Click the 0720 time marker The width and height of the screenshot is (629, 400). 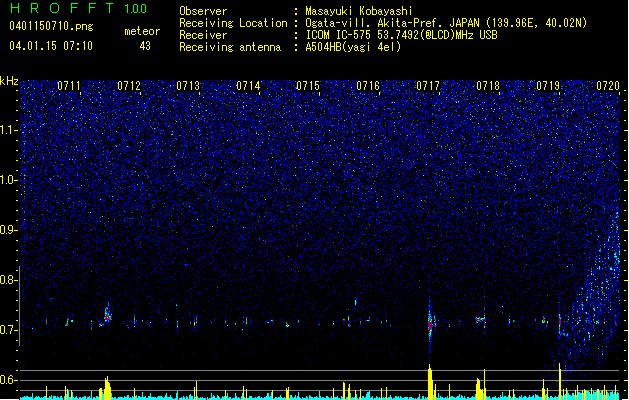608,86
